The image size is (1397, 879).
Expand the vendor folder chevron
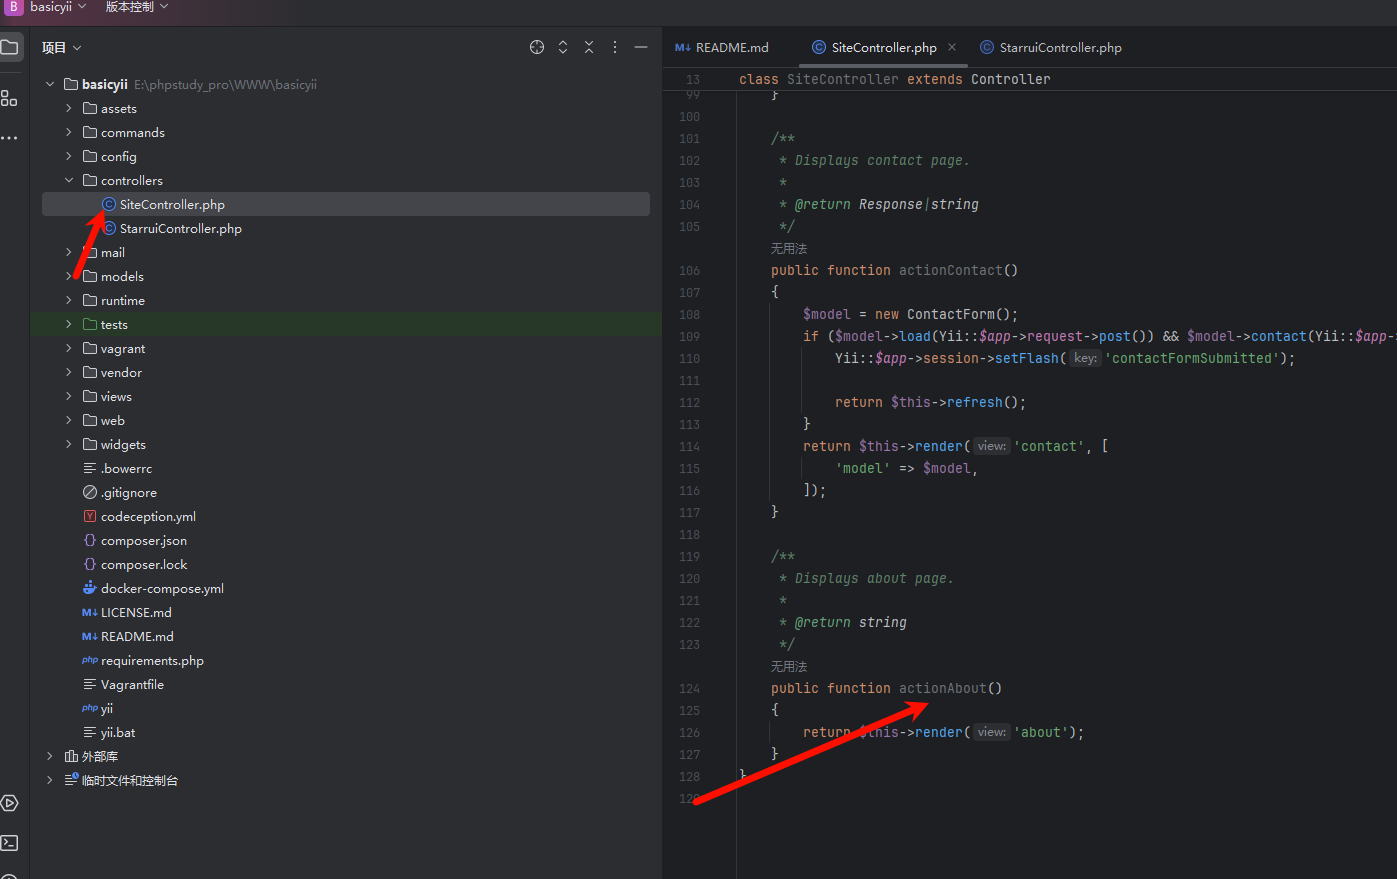pos(69,373)
